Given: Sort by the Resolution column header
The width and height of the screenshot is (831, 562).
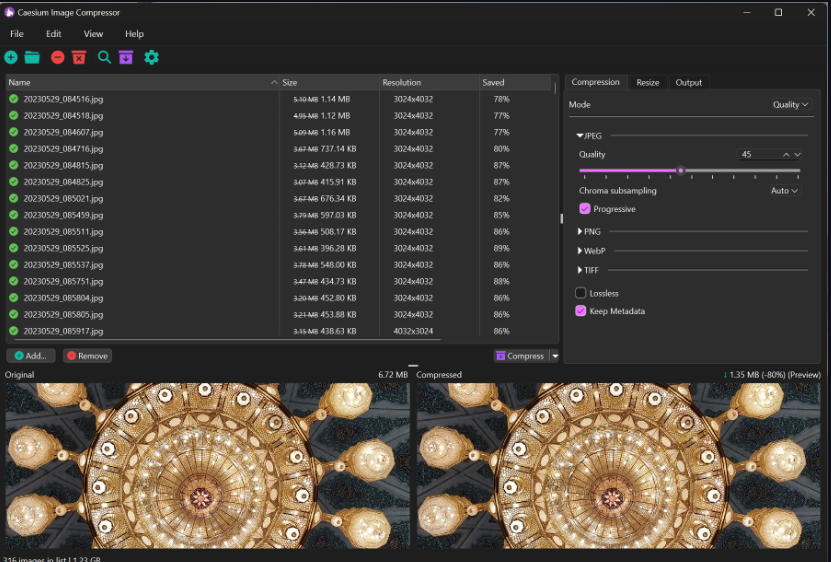Looking at the screenshot, I should coord(429,82).
